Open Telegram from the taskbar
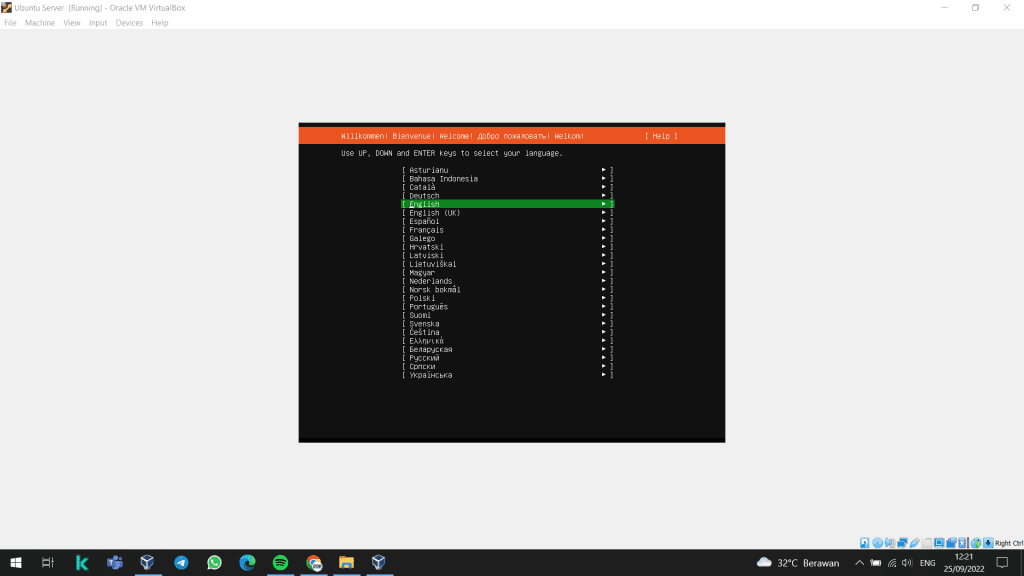Screen dimensions: 1024x576 tap(181, 563)
